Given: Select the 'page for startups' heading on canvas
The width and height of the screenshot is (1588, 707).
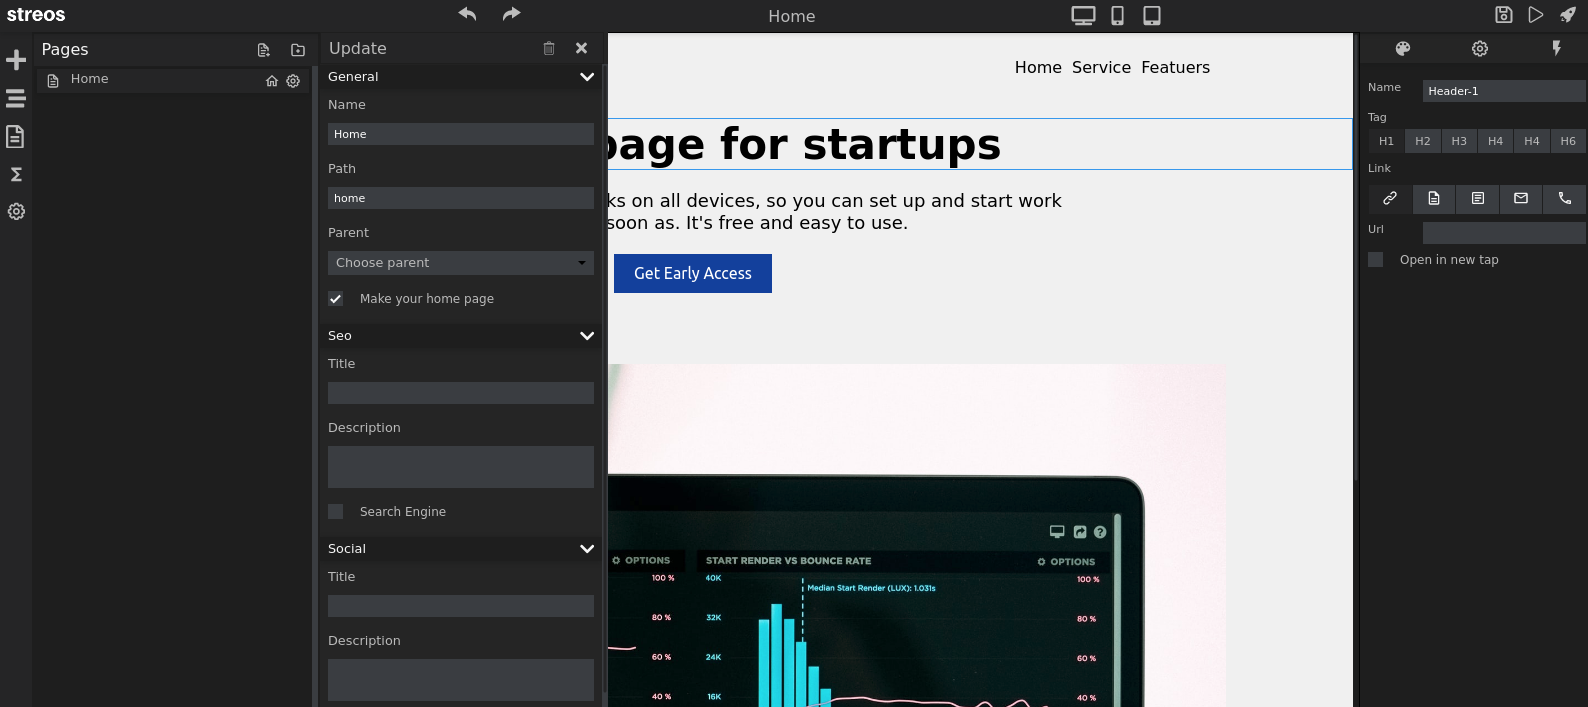Looking at the screenshot, I should [x=980, y=144].
